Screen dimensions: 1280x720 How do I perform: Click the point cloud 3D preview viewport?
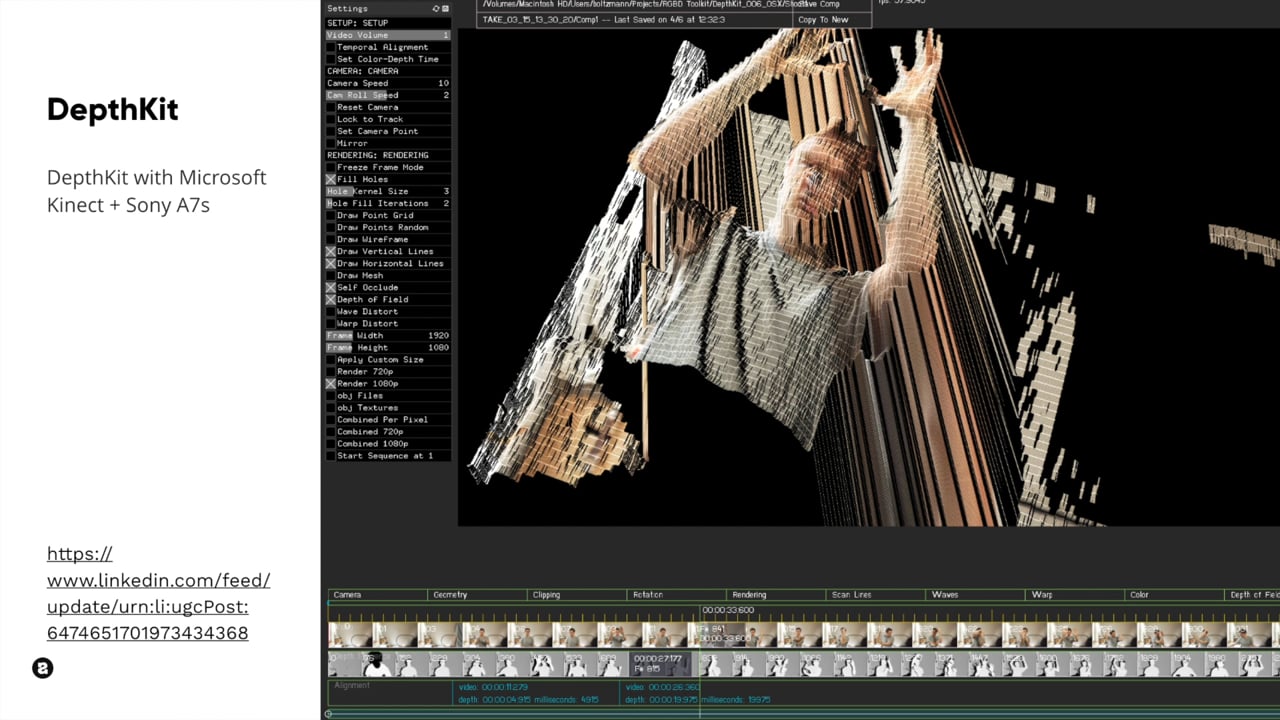tap(868, 277)
